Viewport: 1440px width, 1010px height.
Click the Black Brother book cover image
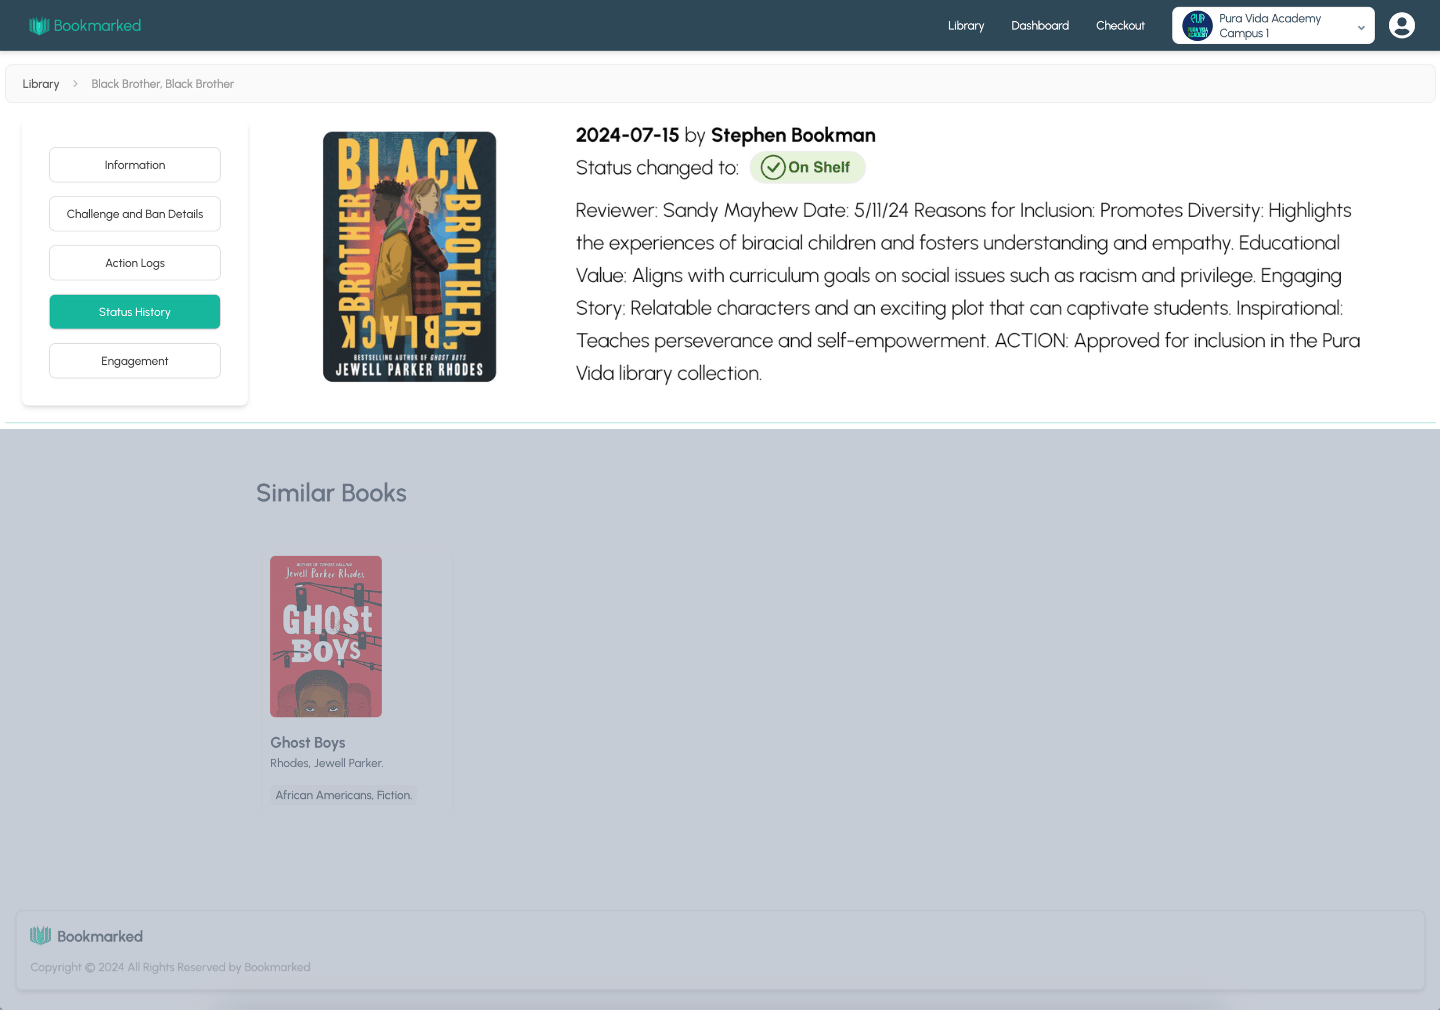click(x=409, y=257)
